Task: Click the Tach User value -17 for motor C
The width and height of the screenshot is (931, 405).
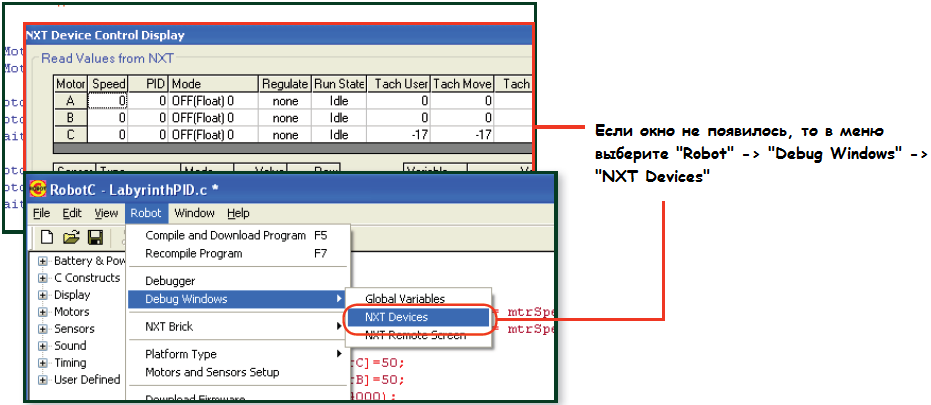Action: (x=398, y=135)
